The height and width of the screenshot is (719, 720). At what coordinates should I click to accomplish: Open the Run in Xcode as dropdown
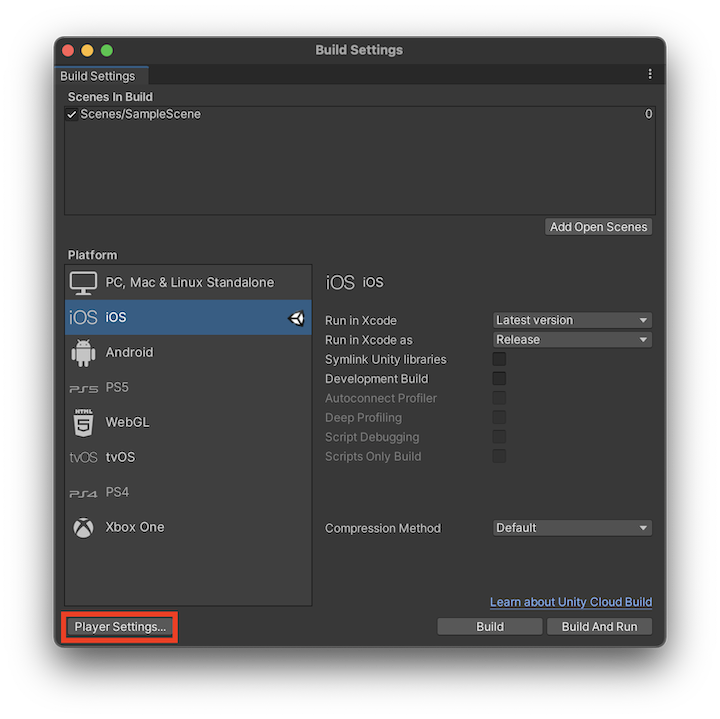pyautogui.click(x=572, y=340)
